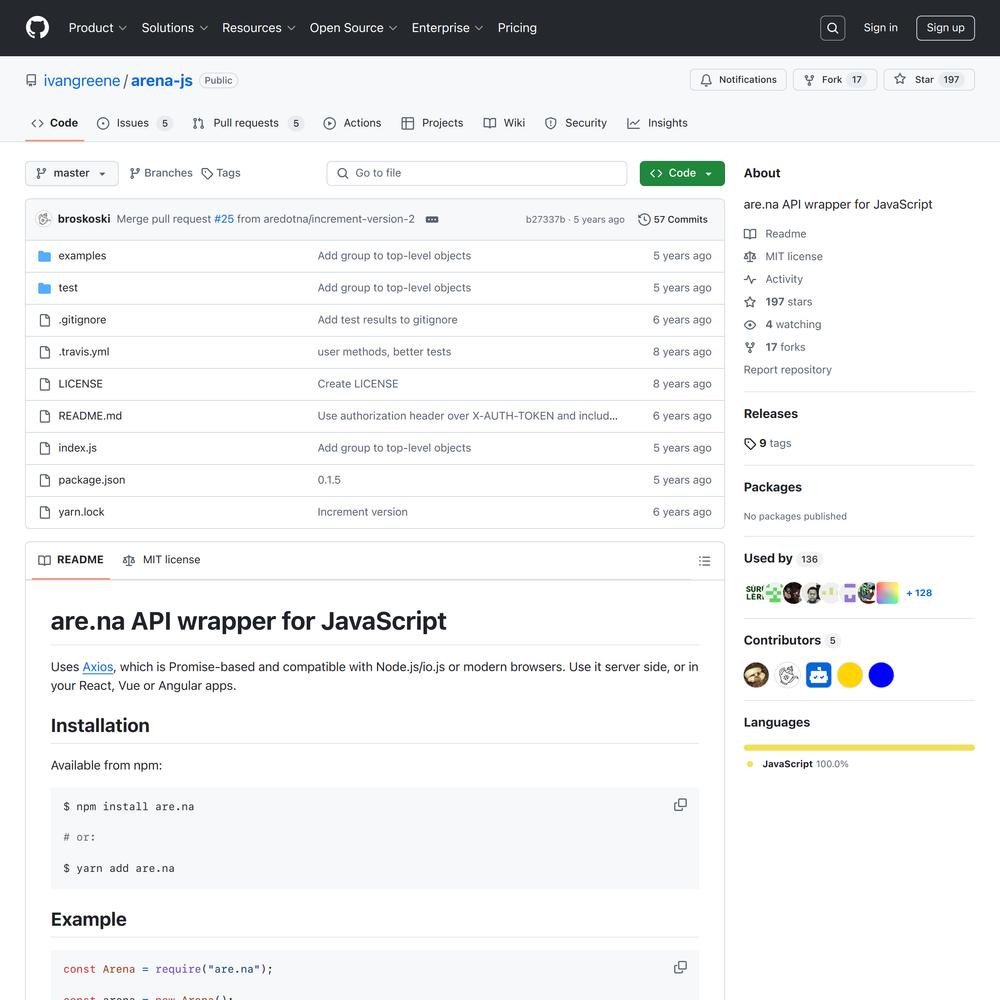
Task: Expand commit message ellipsis button
Action: click(x=432, y=219)
